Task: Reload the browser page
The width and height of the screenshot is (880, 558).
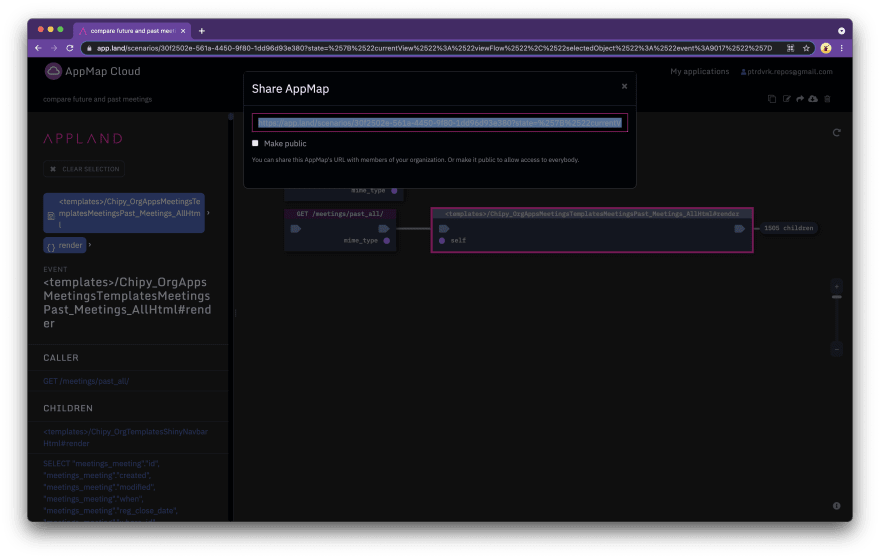Action: [70, 48]
